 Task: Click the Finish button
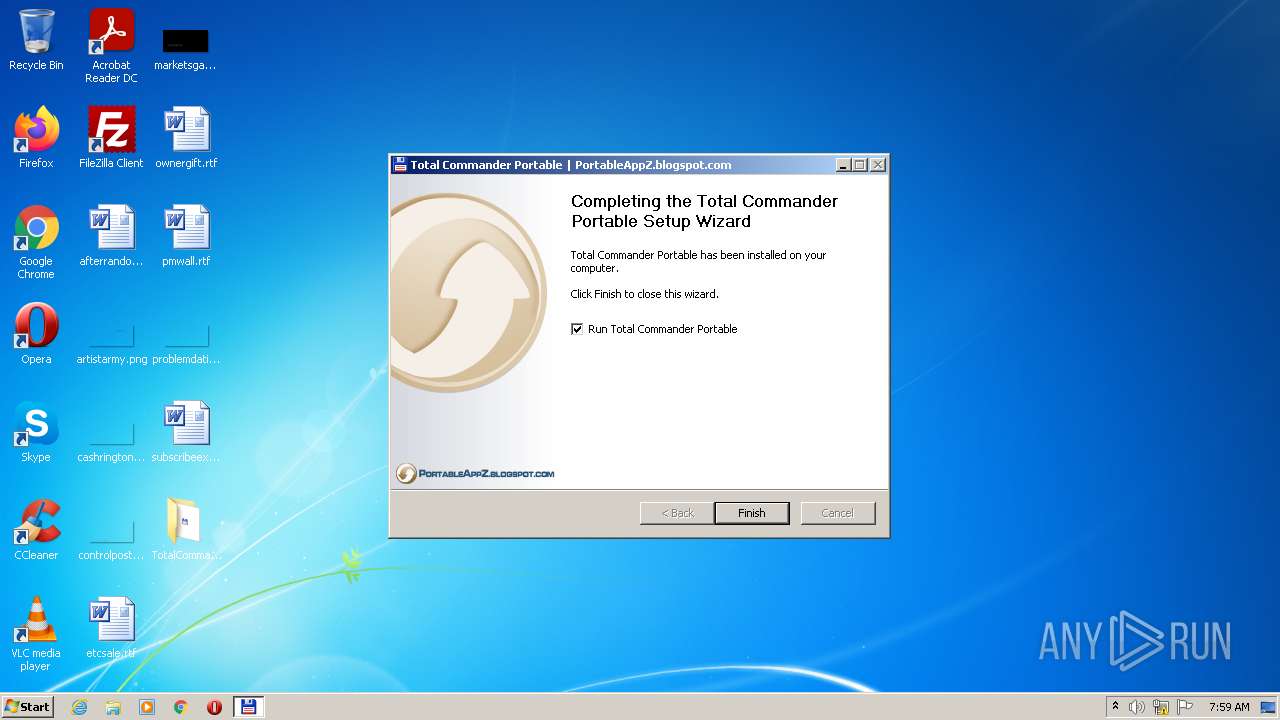[751, 513]
